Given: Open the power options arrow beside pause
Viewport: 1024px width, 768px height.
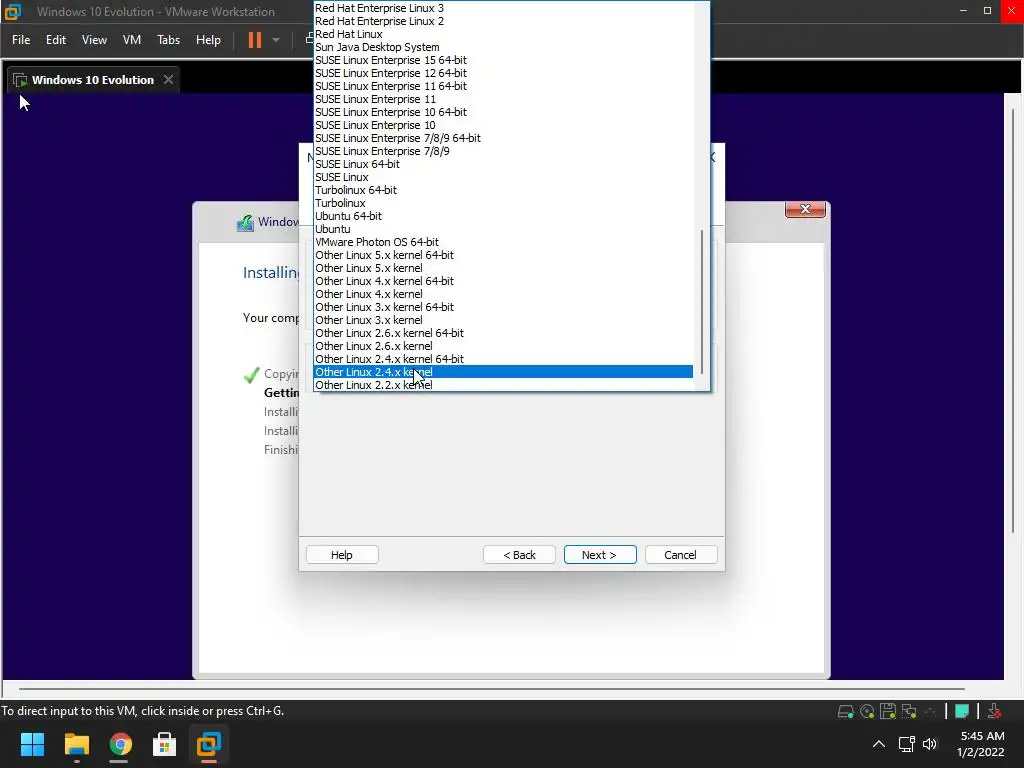Looking at the screenshot, I should pyautogui.click(x=276, y=40).
